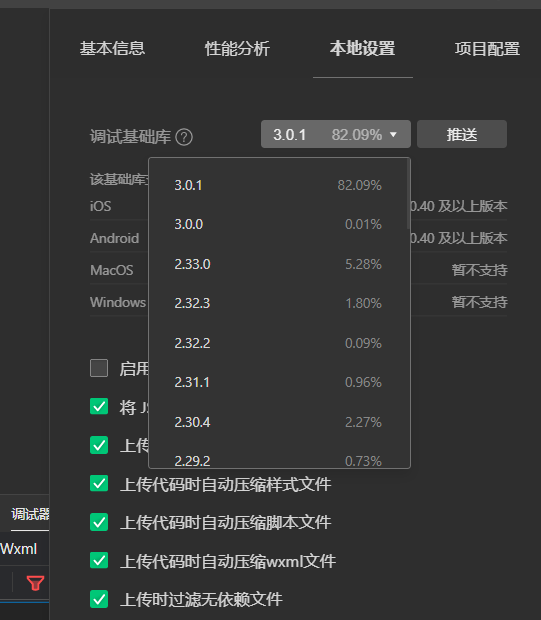Click the version dropdown list scrollbar

(x=408, y=194)
